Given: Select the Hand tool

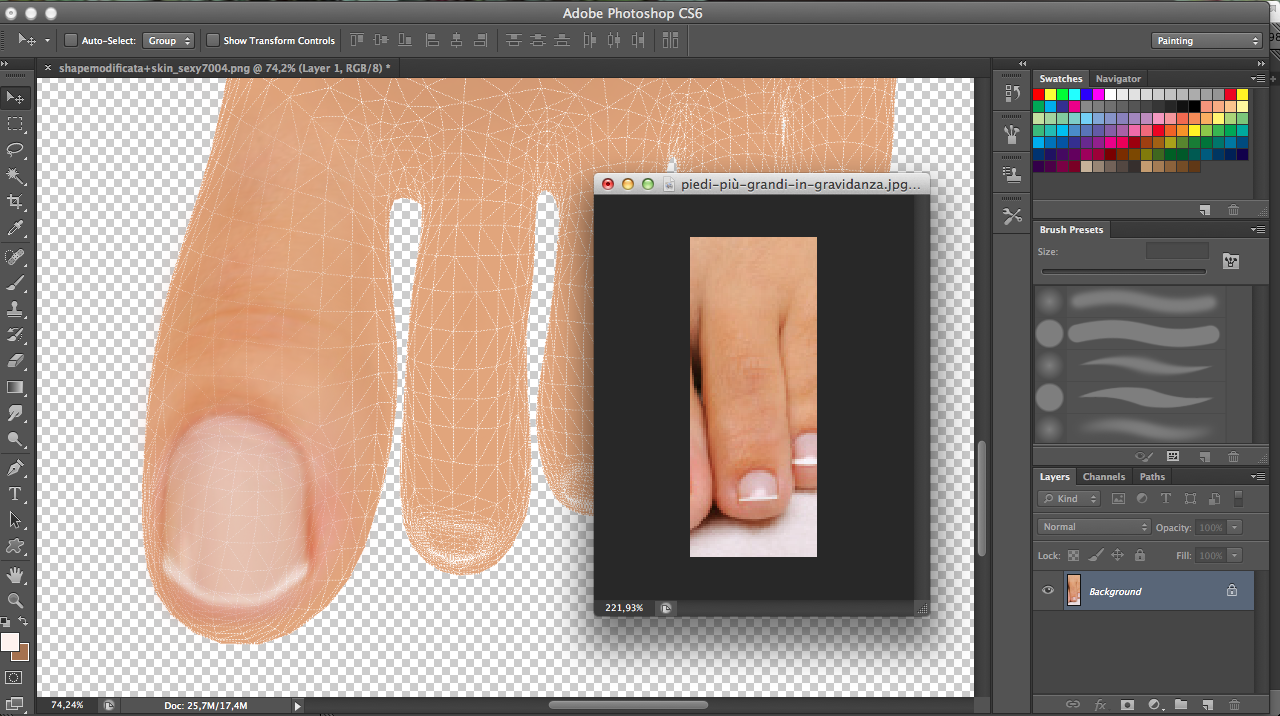Looking at the screenshot, I should [x=15, y=574].
